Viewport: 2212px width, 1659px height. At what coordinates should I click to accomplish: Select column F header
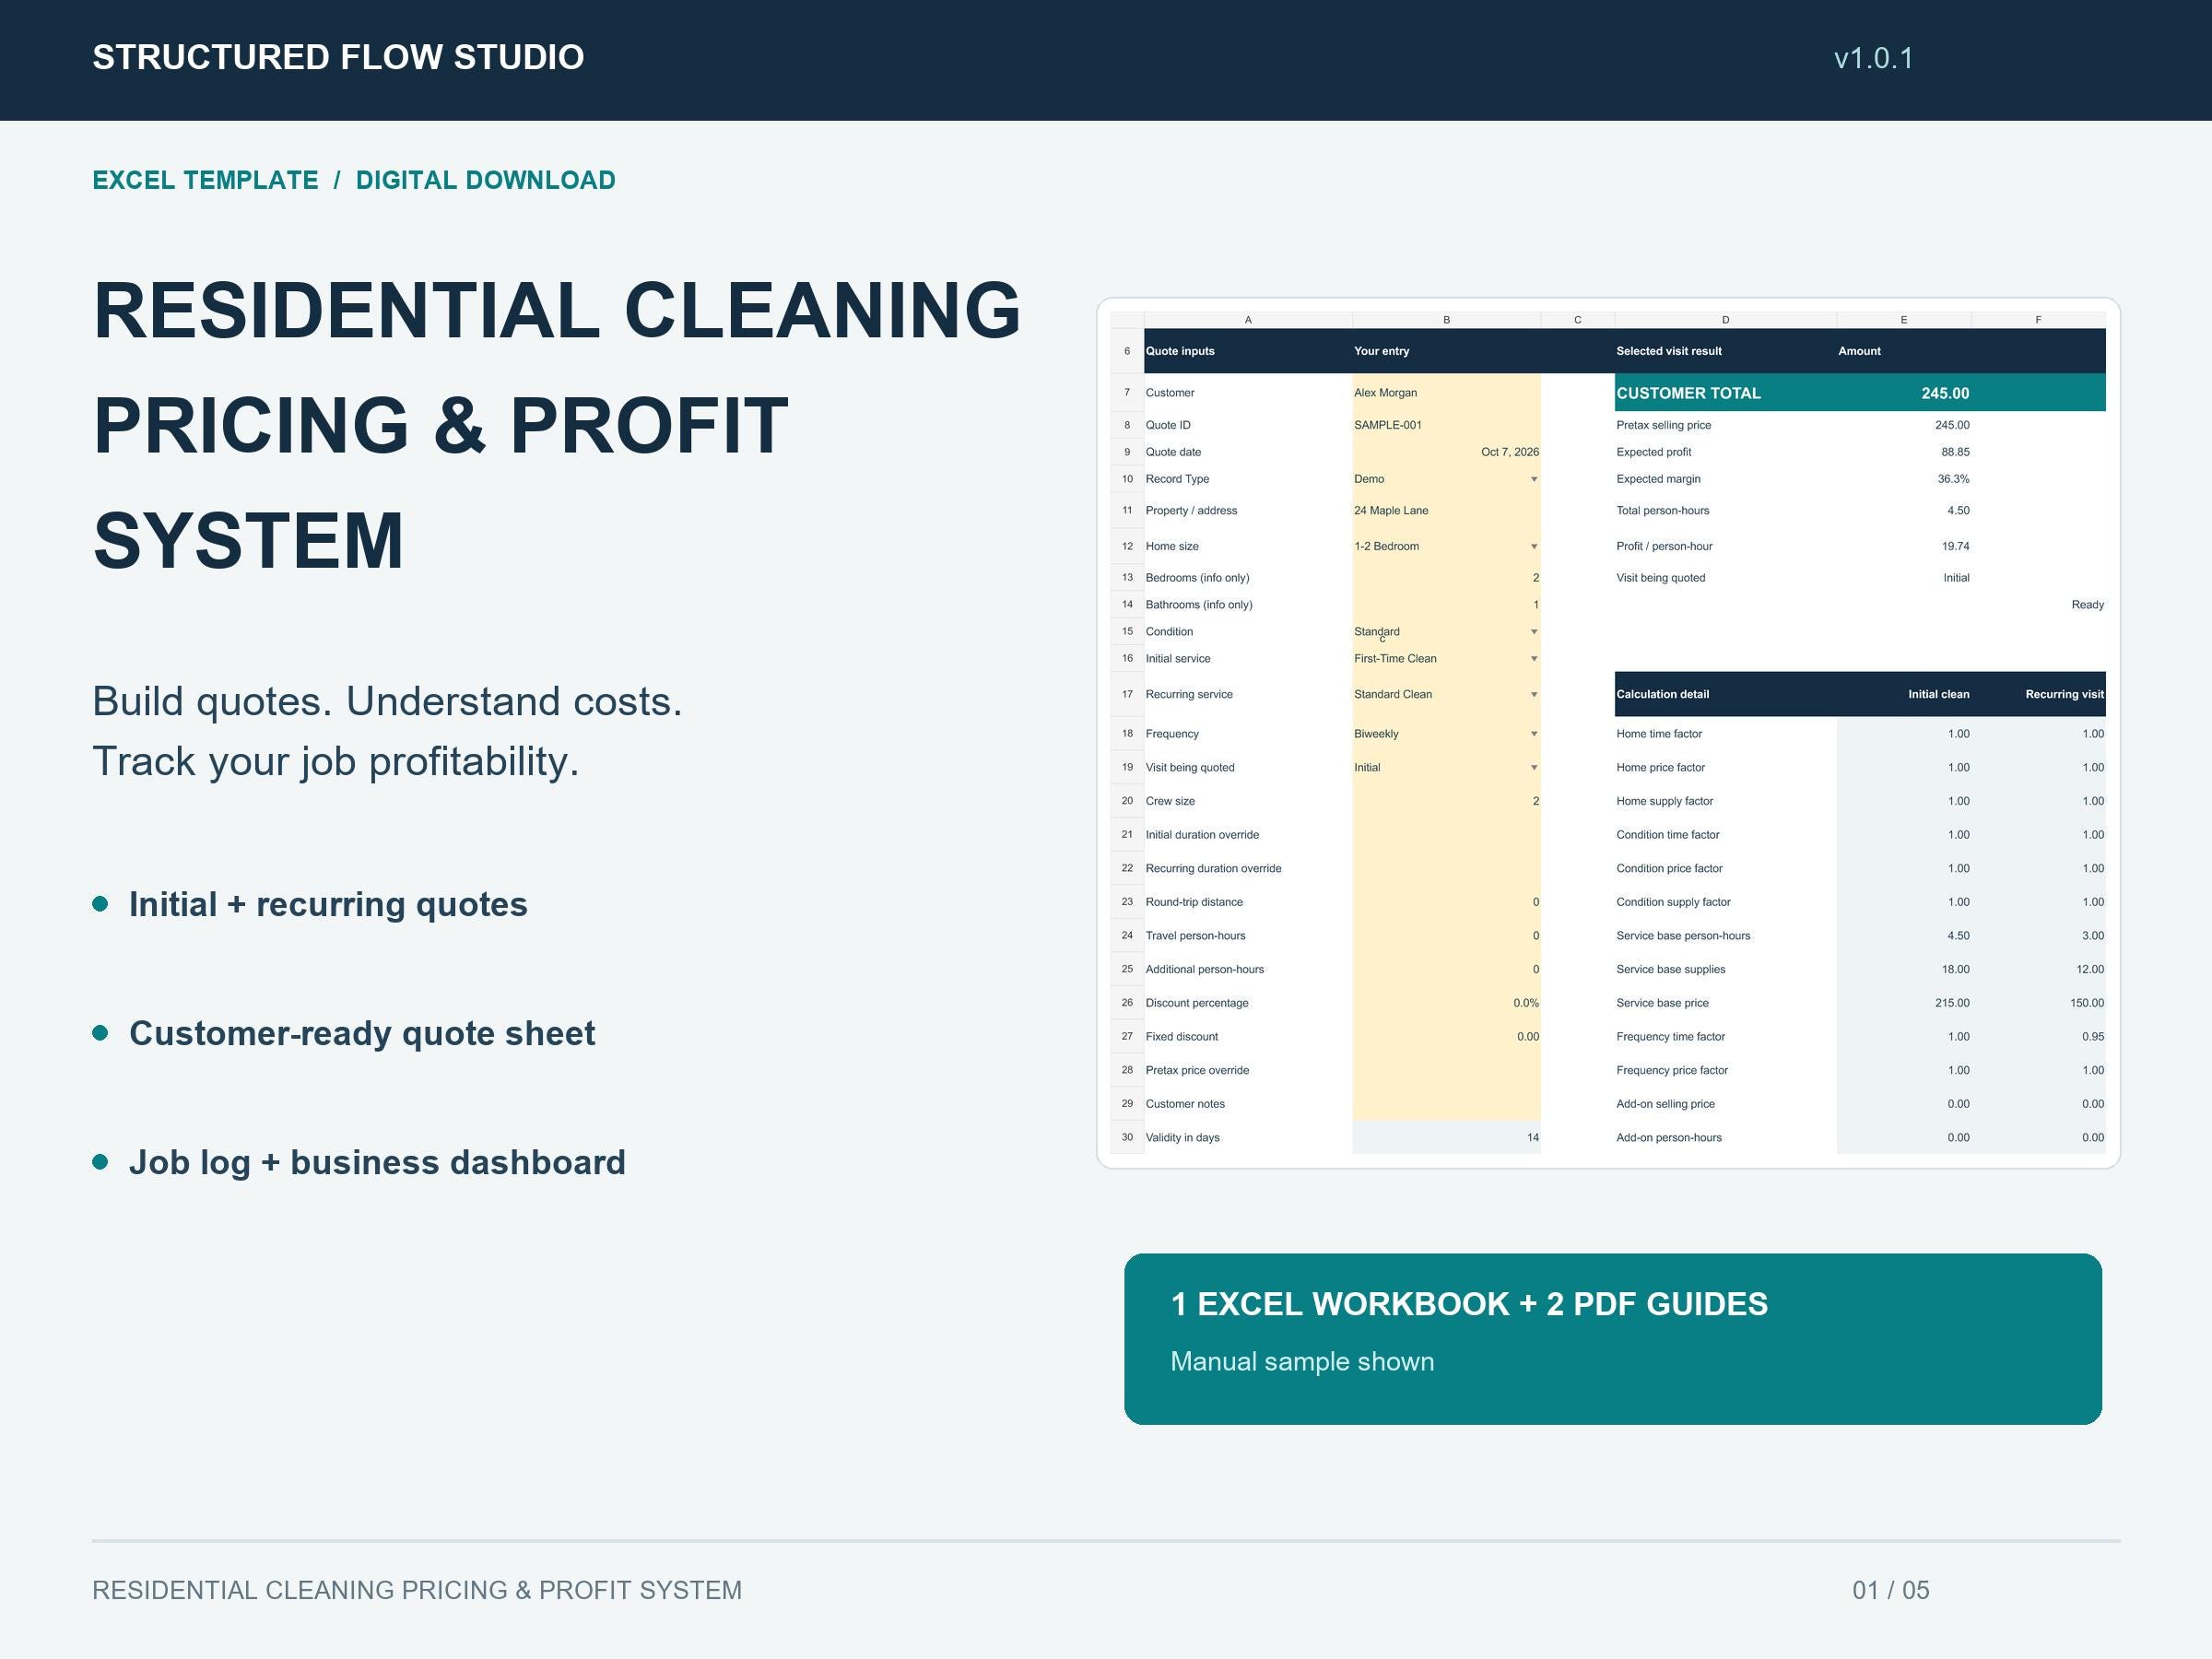pos(2038,320)
